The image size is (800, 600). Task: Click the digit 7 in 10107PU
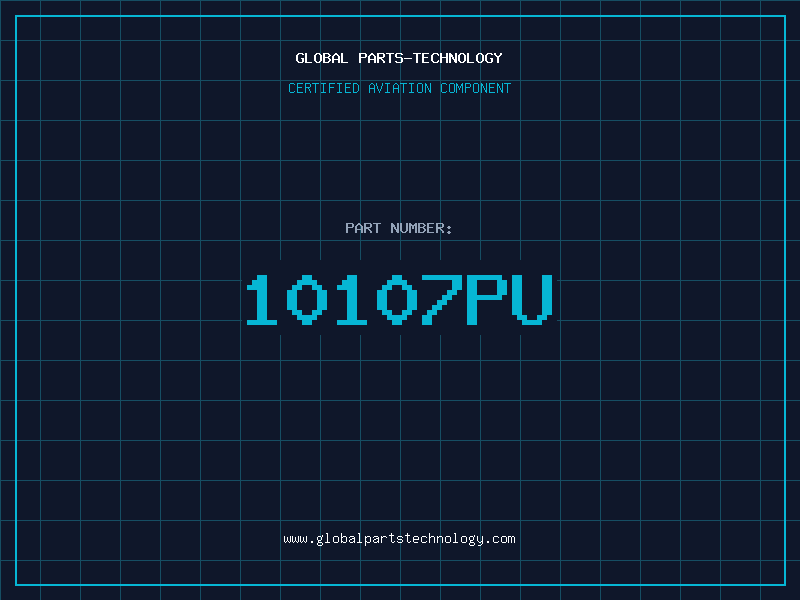tap(442, 299)
